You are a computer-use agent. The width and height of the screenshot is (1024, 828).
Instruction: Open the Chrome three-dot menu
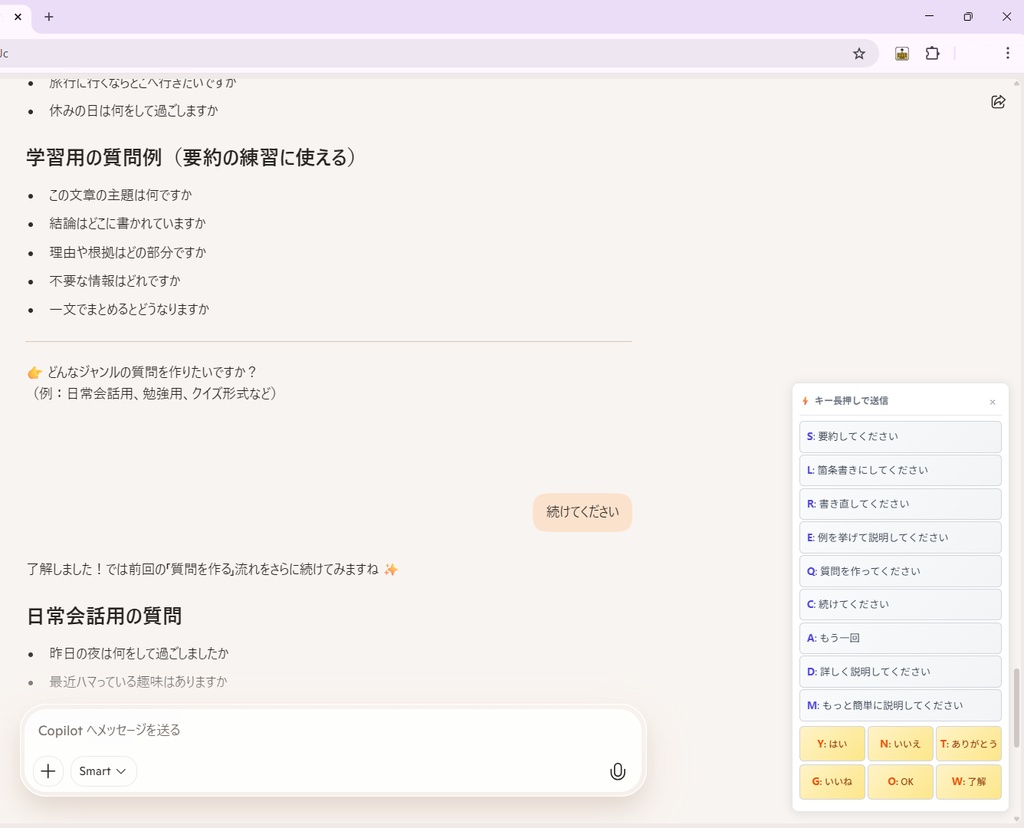pyautogui.click(x=1007, y=53)
